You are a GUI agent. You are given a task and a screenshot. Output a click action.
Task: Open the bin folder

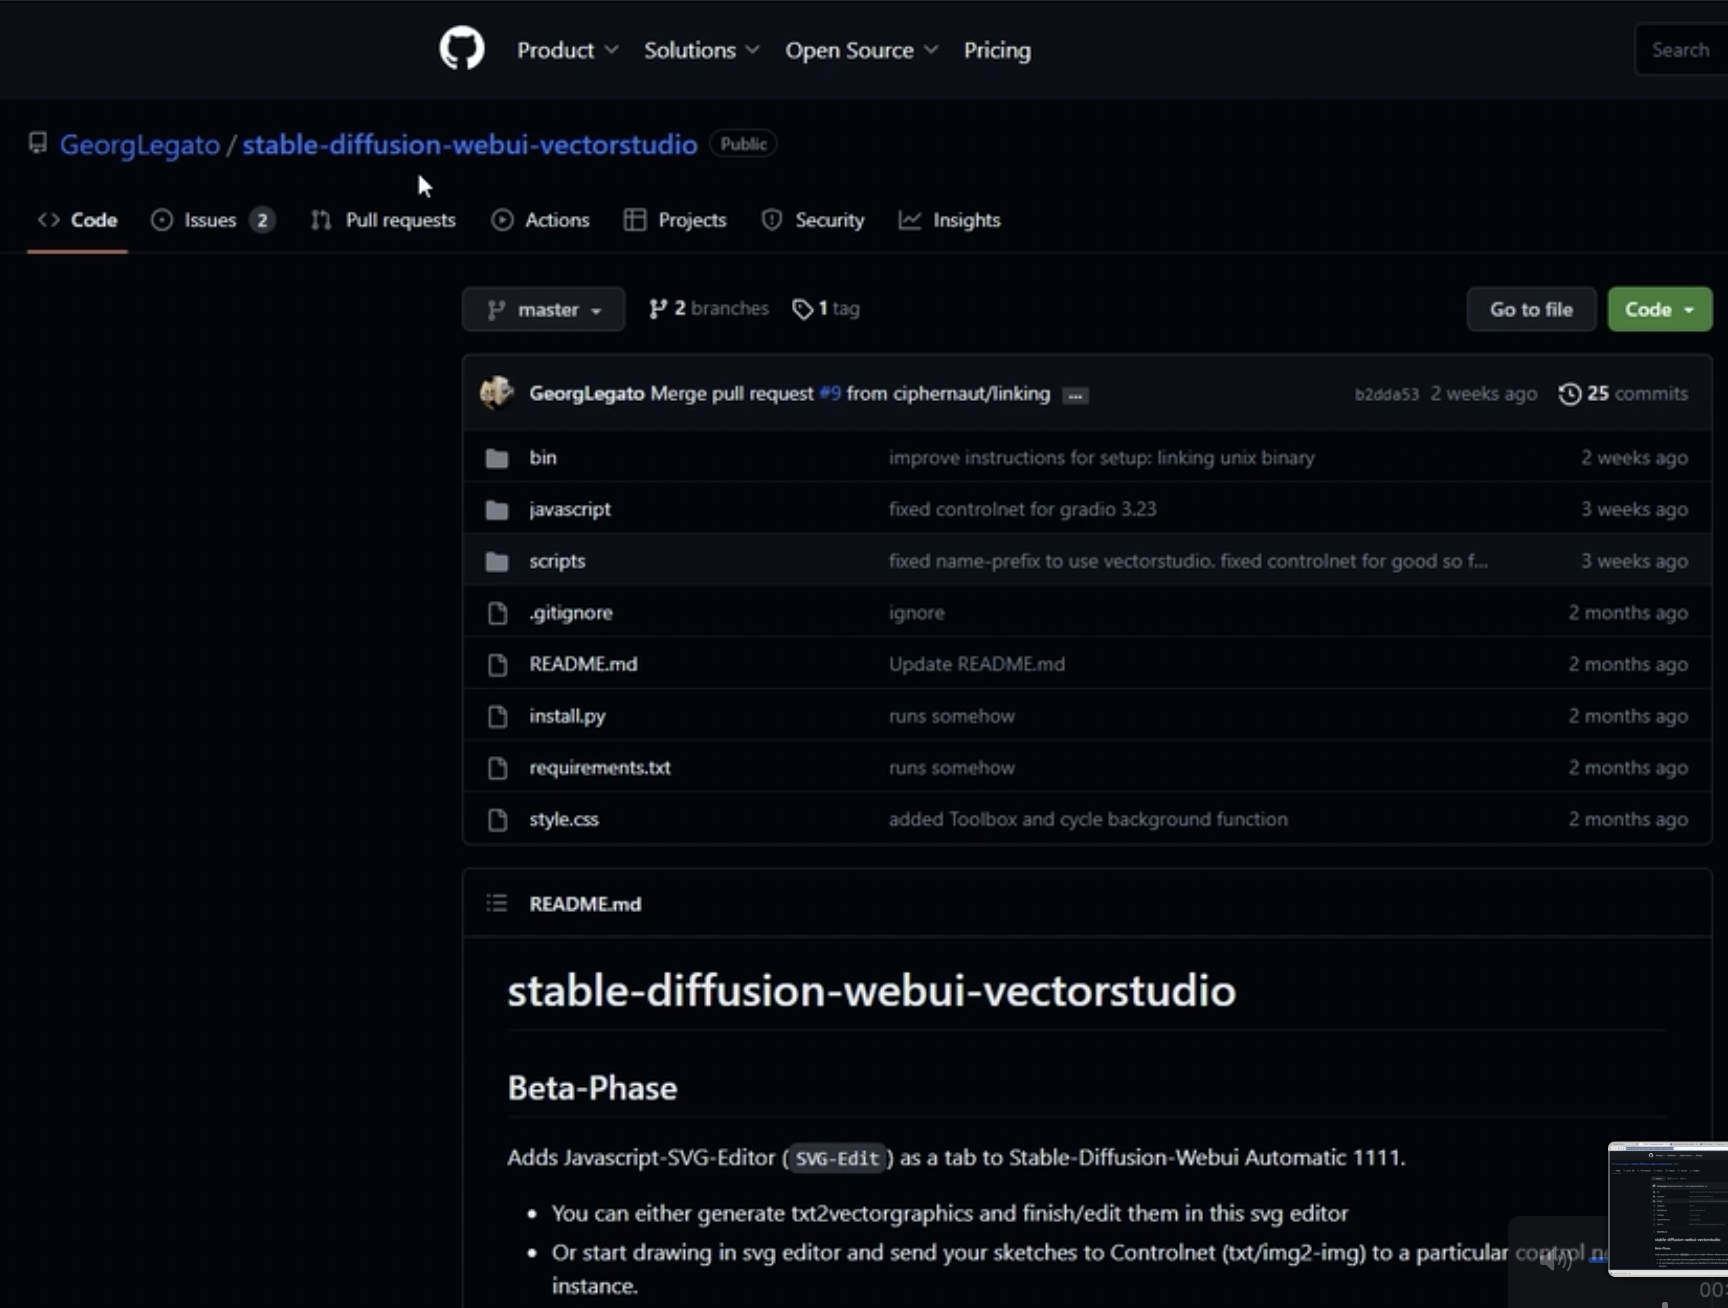click(x=543, y=457)
